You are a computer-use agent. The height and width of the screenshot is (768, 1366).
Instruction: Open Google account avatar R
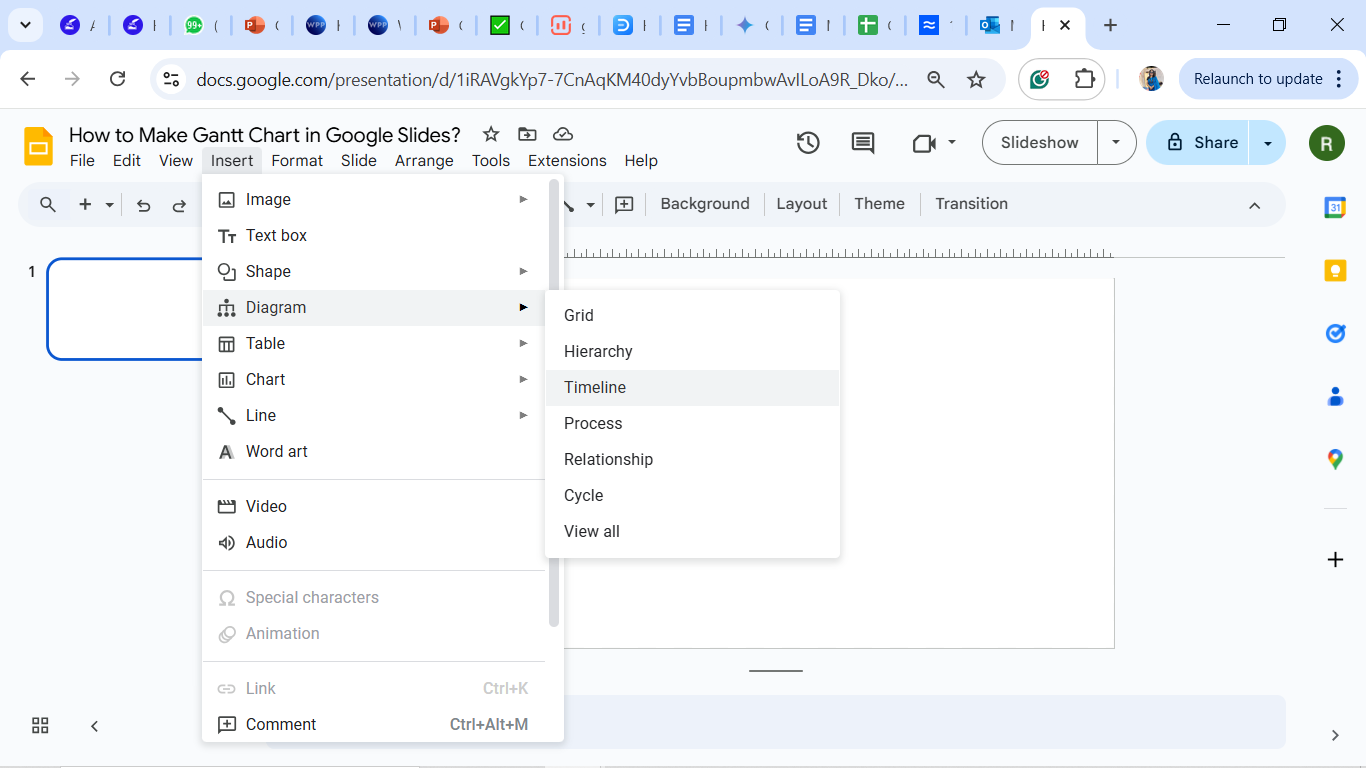[1326, 143]
